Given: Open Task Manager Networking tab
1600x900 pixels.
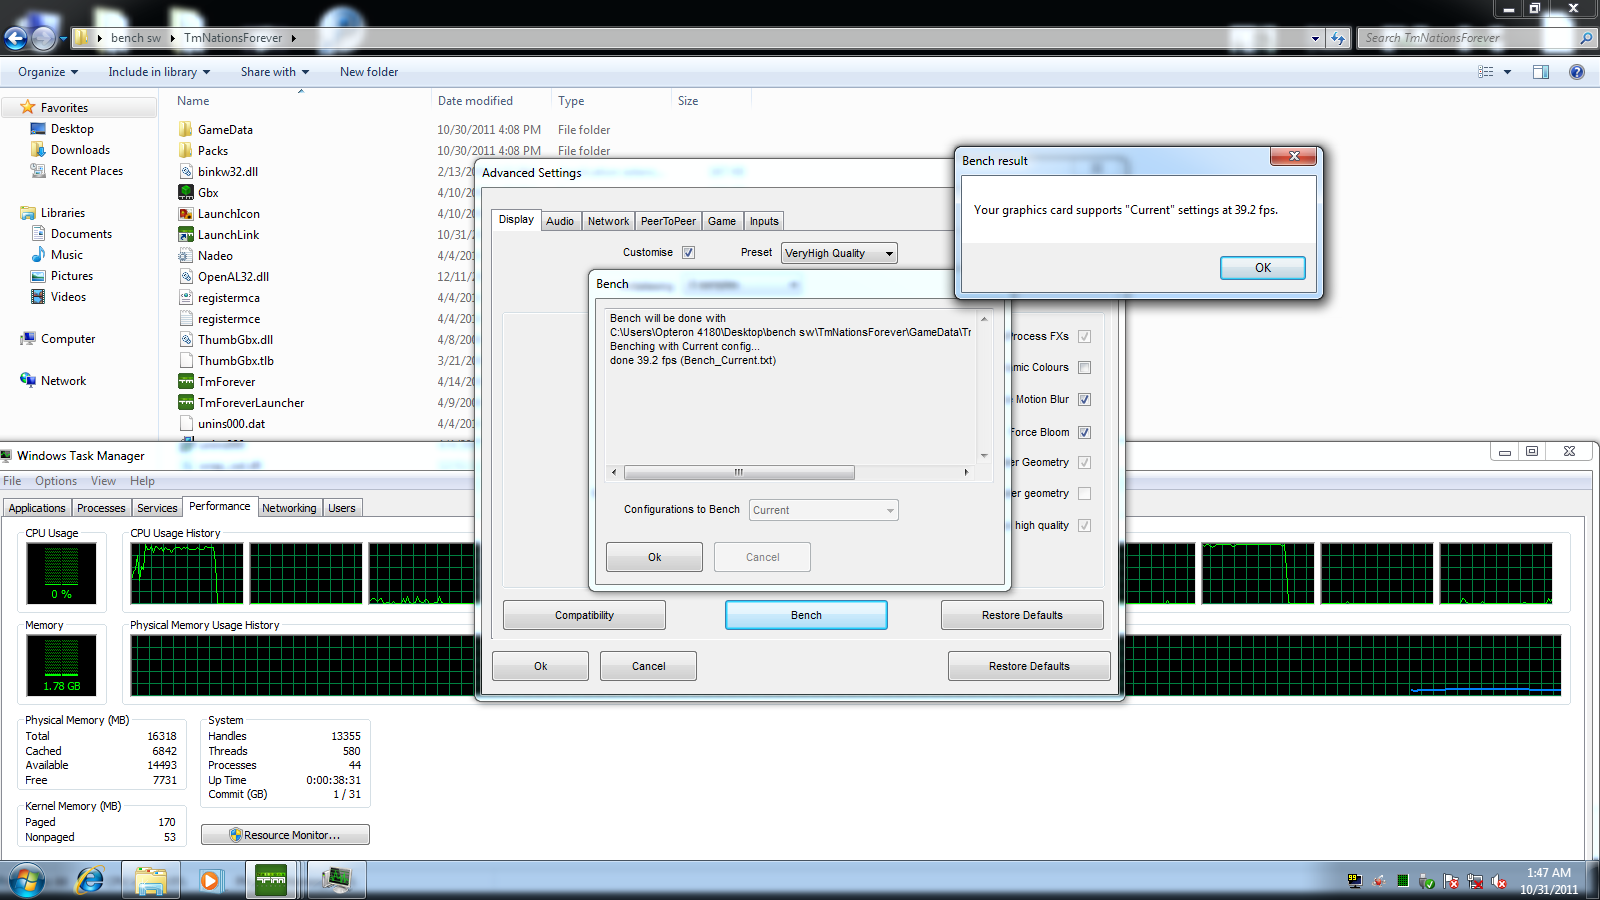Looking at the screenshot, I should [289, 508].
